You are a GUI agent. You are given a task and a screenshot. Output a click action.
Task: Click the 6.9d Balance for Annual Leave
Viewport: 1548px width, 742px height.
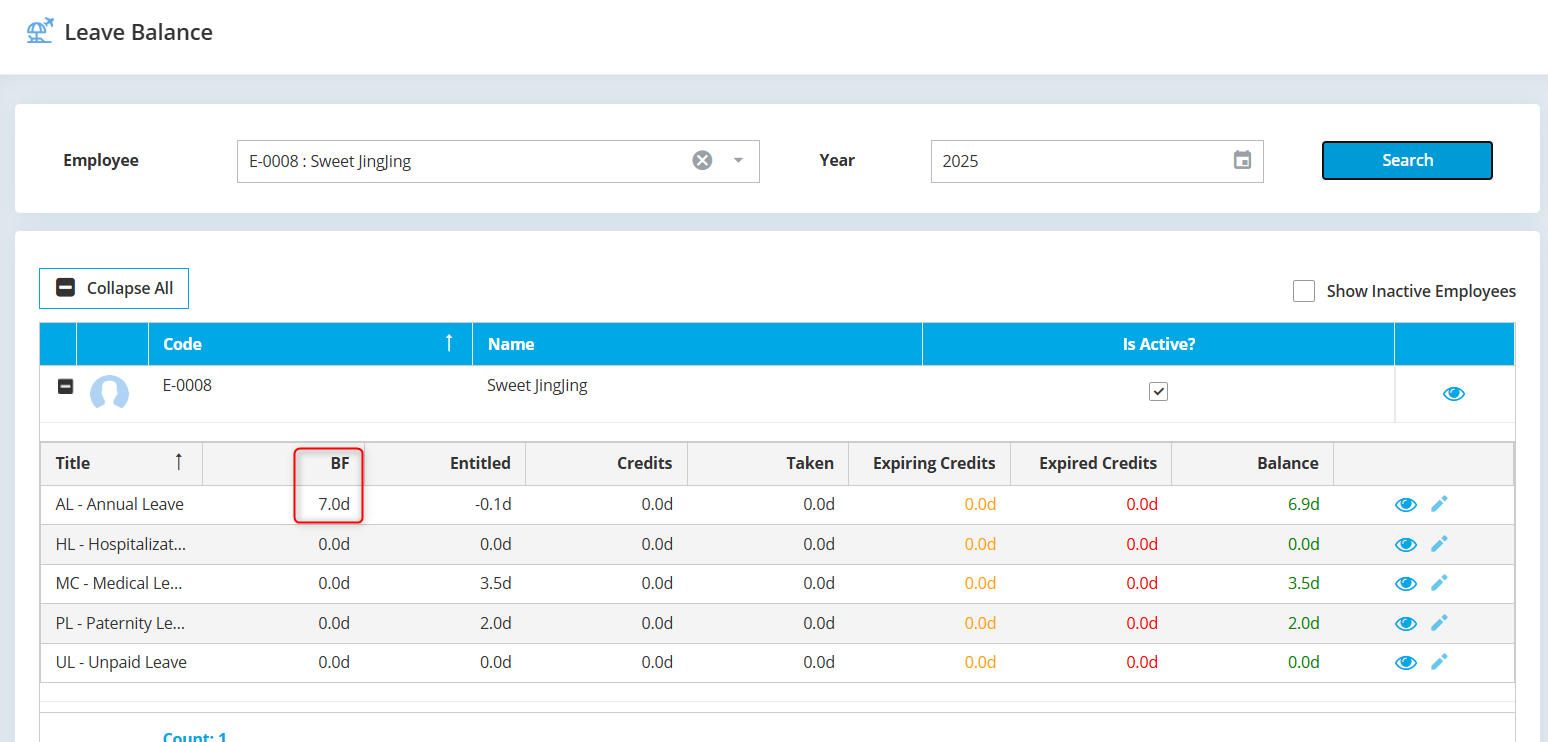[1303, 504]
